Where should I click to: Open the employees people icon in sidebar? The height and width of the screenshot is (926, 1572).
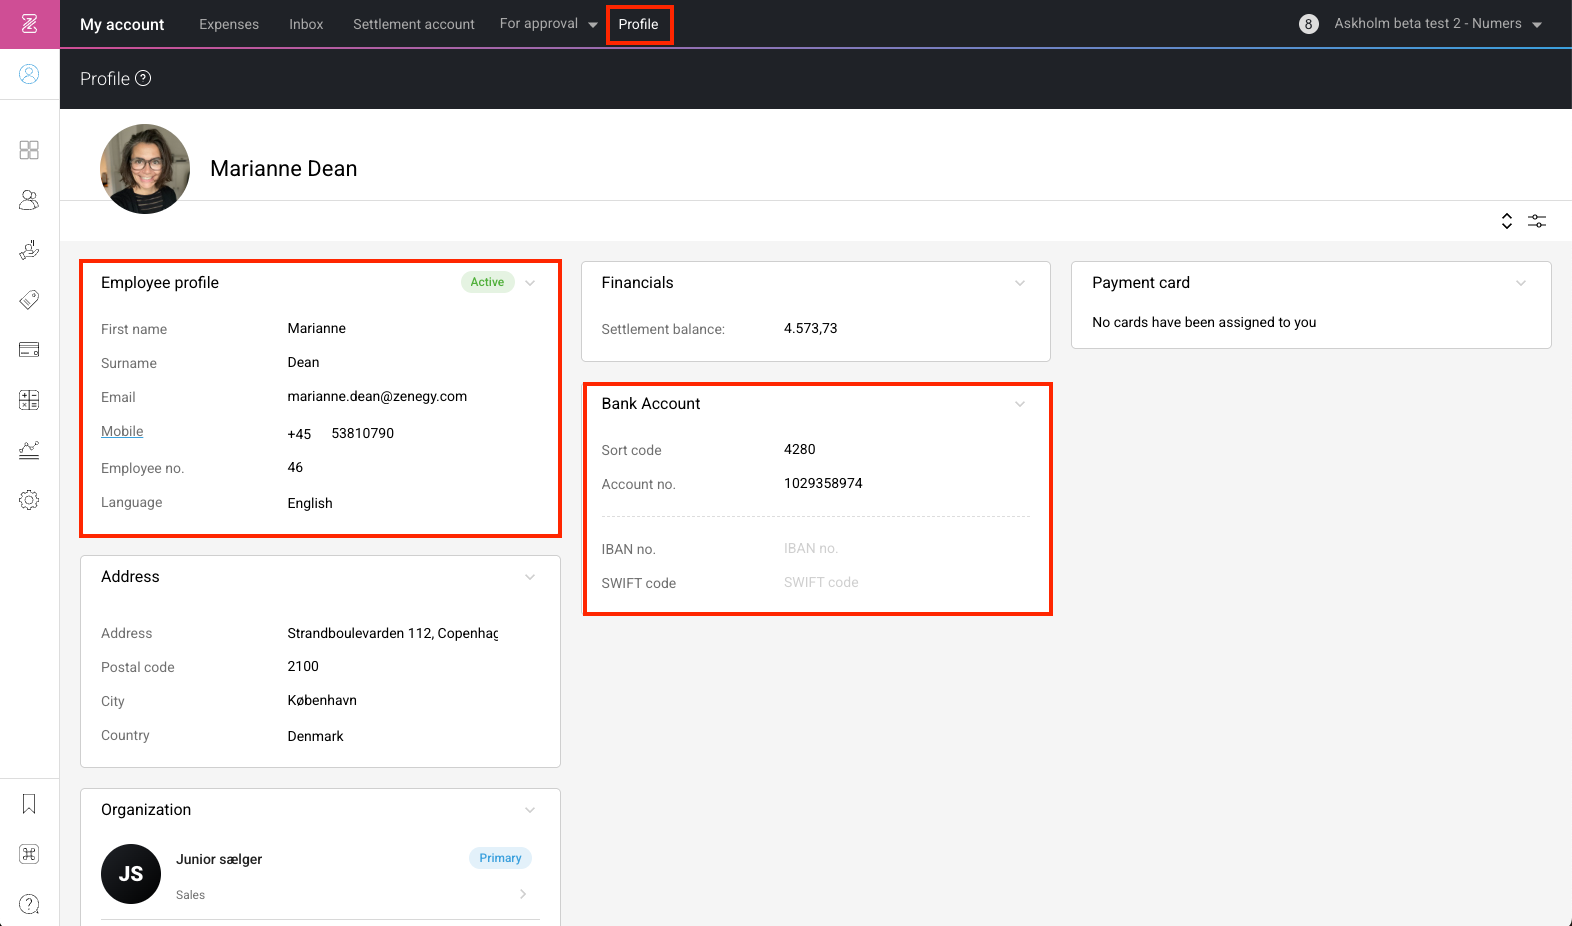(x=29, y=200)
